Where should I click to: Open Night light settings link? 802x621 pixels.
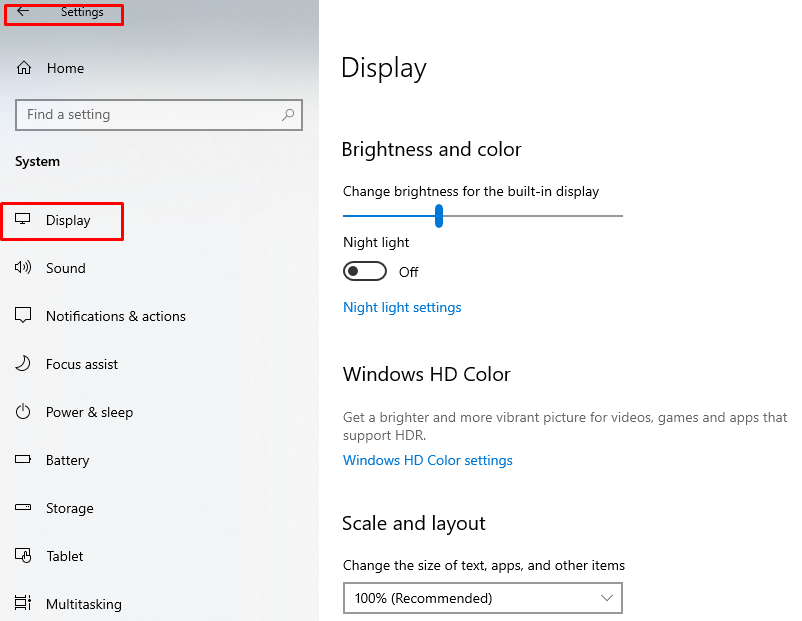(x=402, y=307)
